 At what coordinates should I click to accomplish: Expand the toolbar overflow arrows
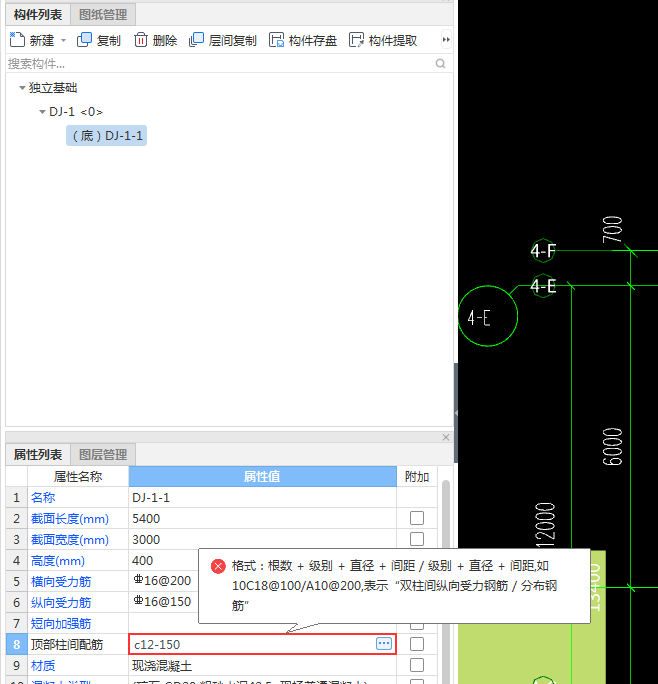tap(446, 40)
